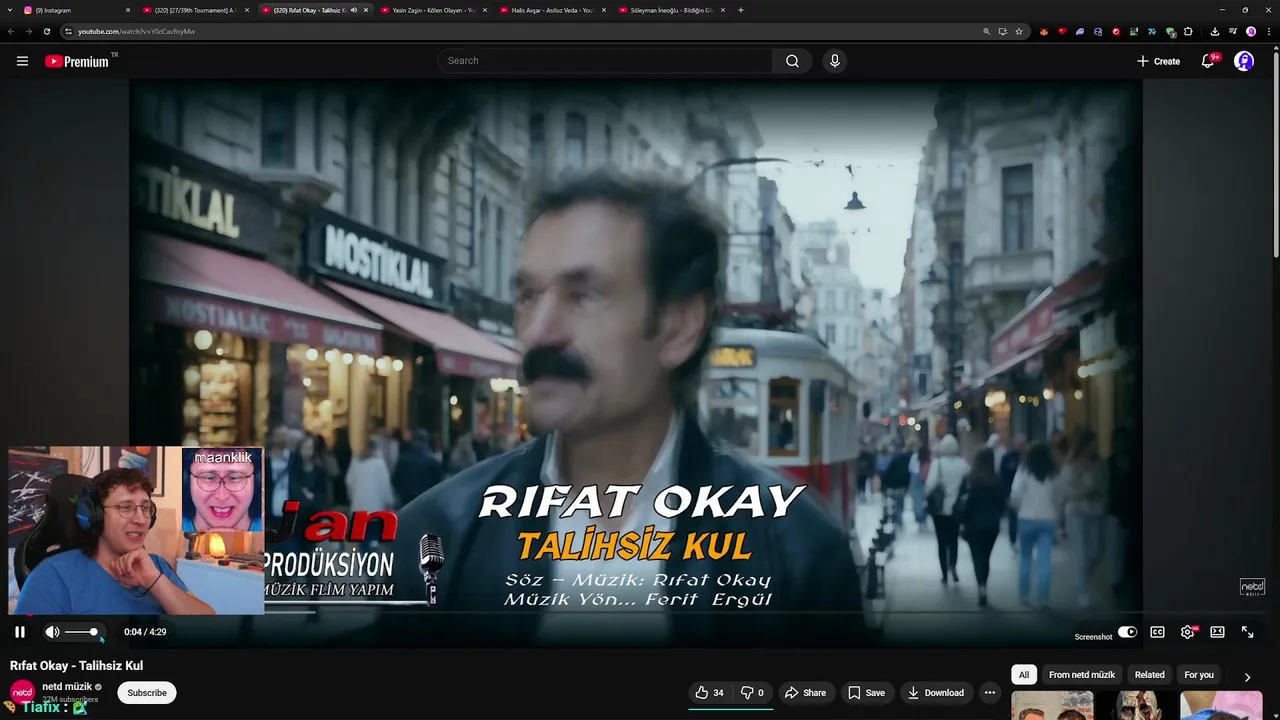The height and width of the screenshot is (720, 1280).
Task: Download the video
Action: (935, 692)
